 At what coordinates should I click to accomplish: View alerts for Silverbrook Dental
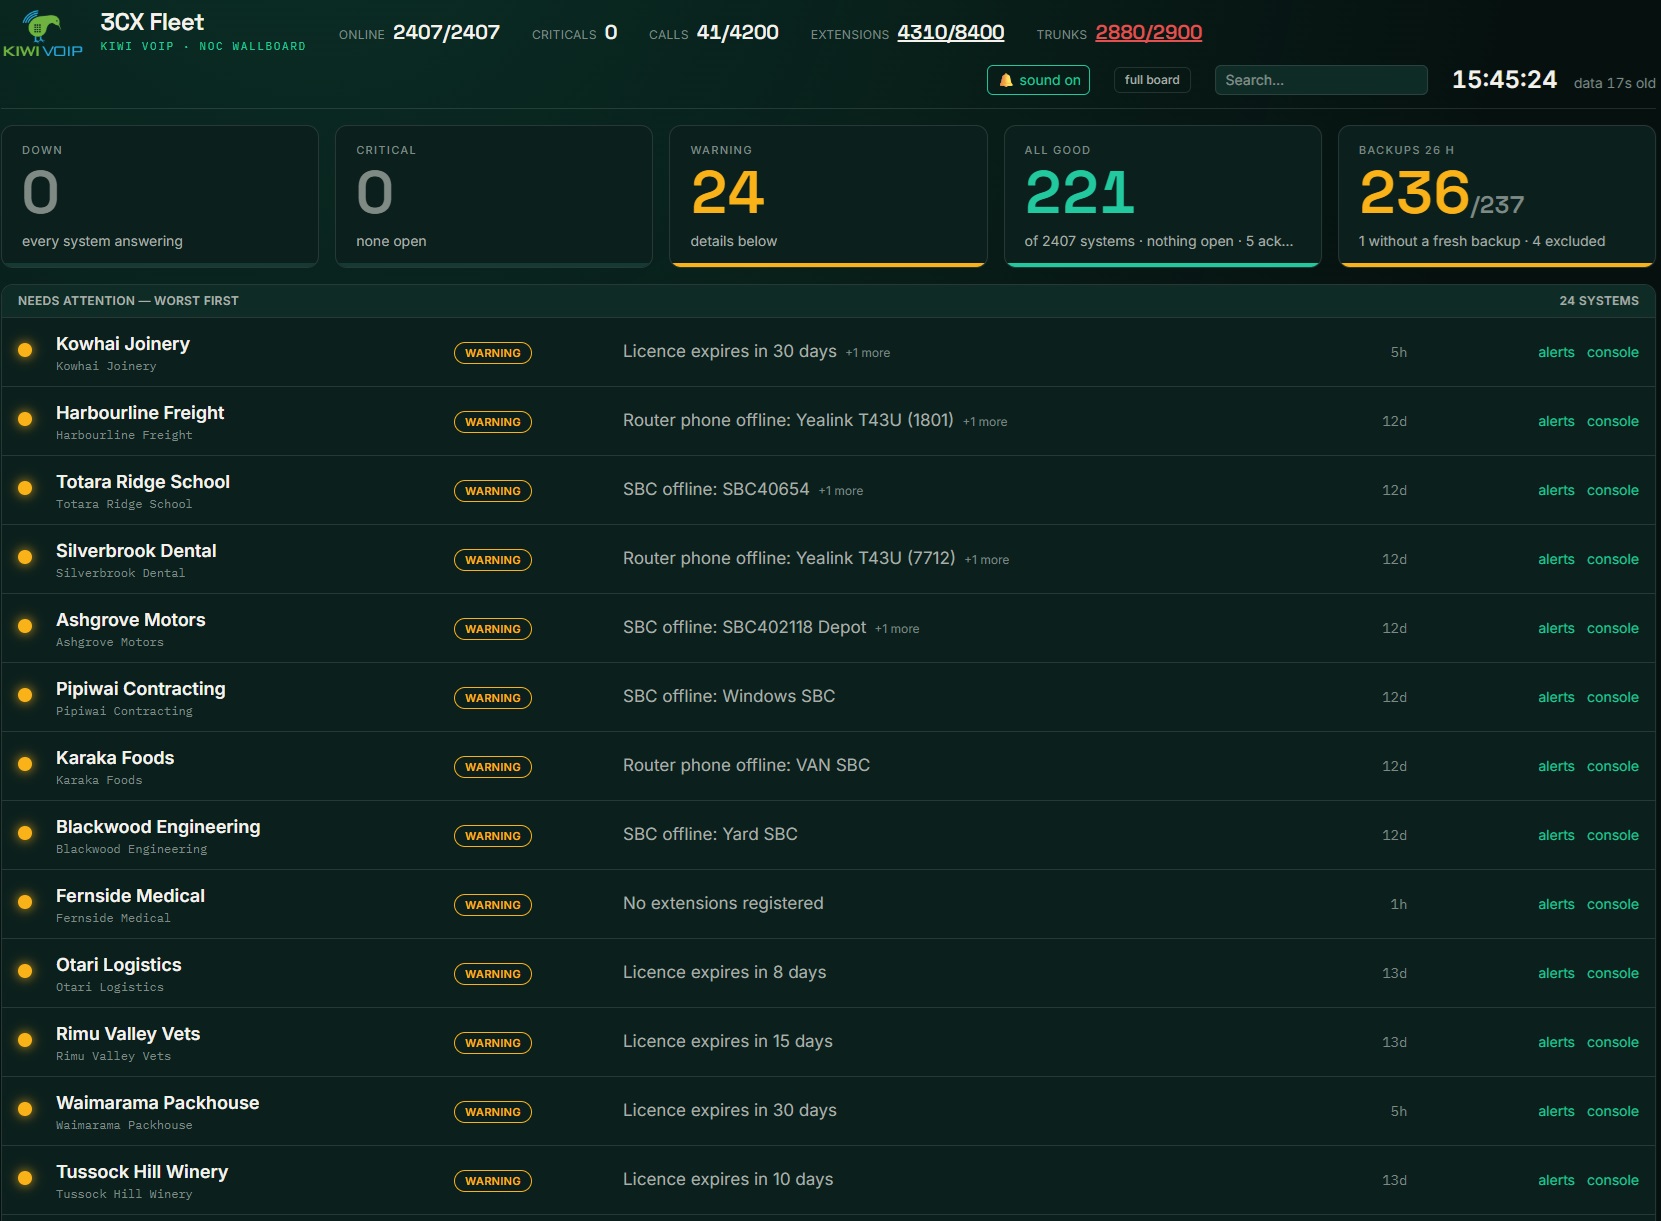point(1556,559)
